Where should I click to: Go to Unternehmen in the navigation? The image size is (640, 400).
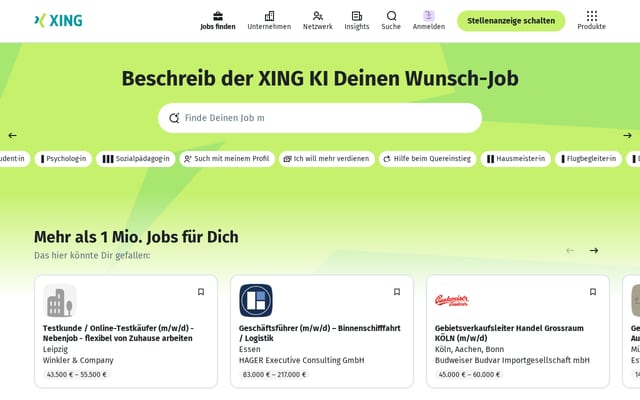point(269,21)
